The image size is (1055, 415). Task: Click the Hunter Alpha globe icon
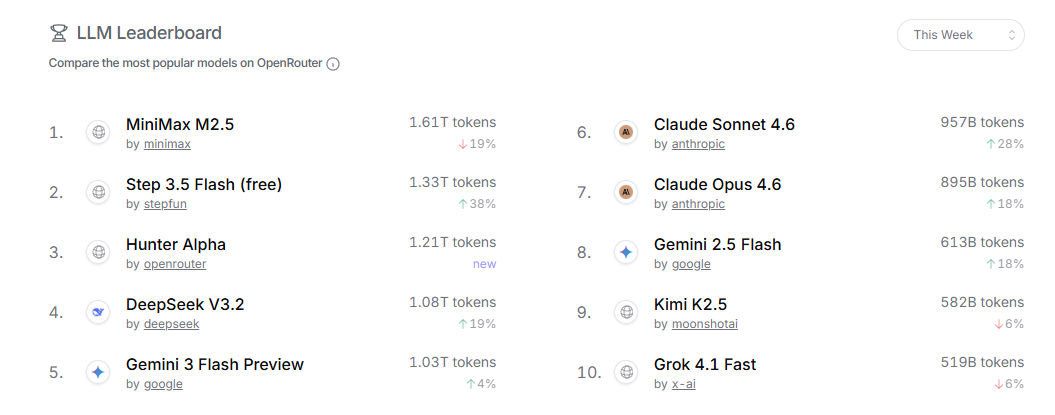[x=98, y=252]
